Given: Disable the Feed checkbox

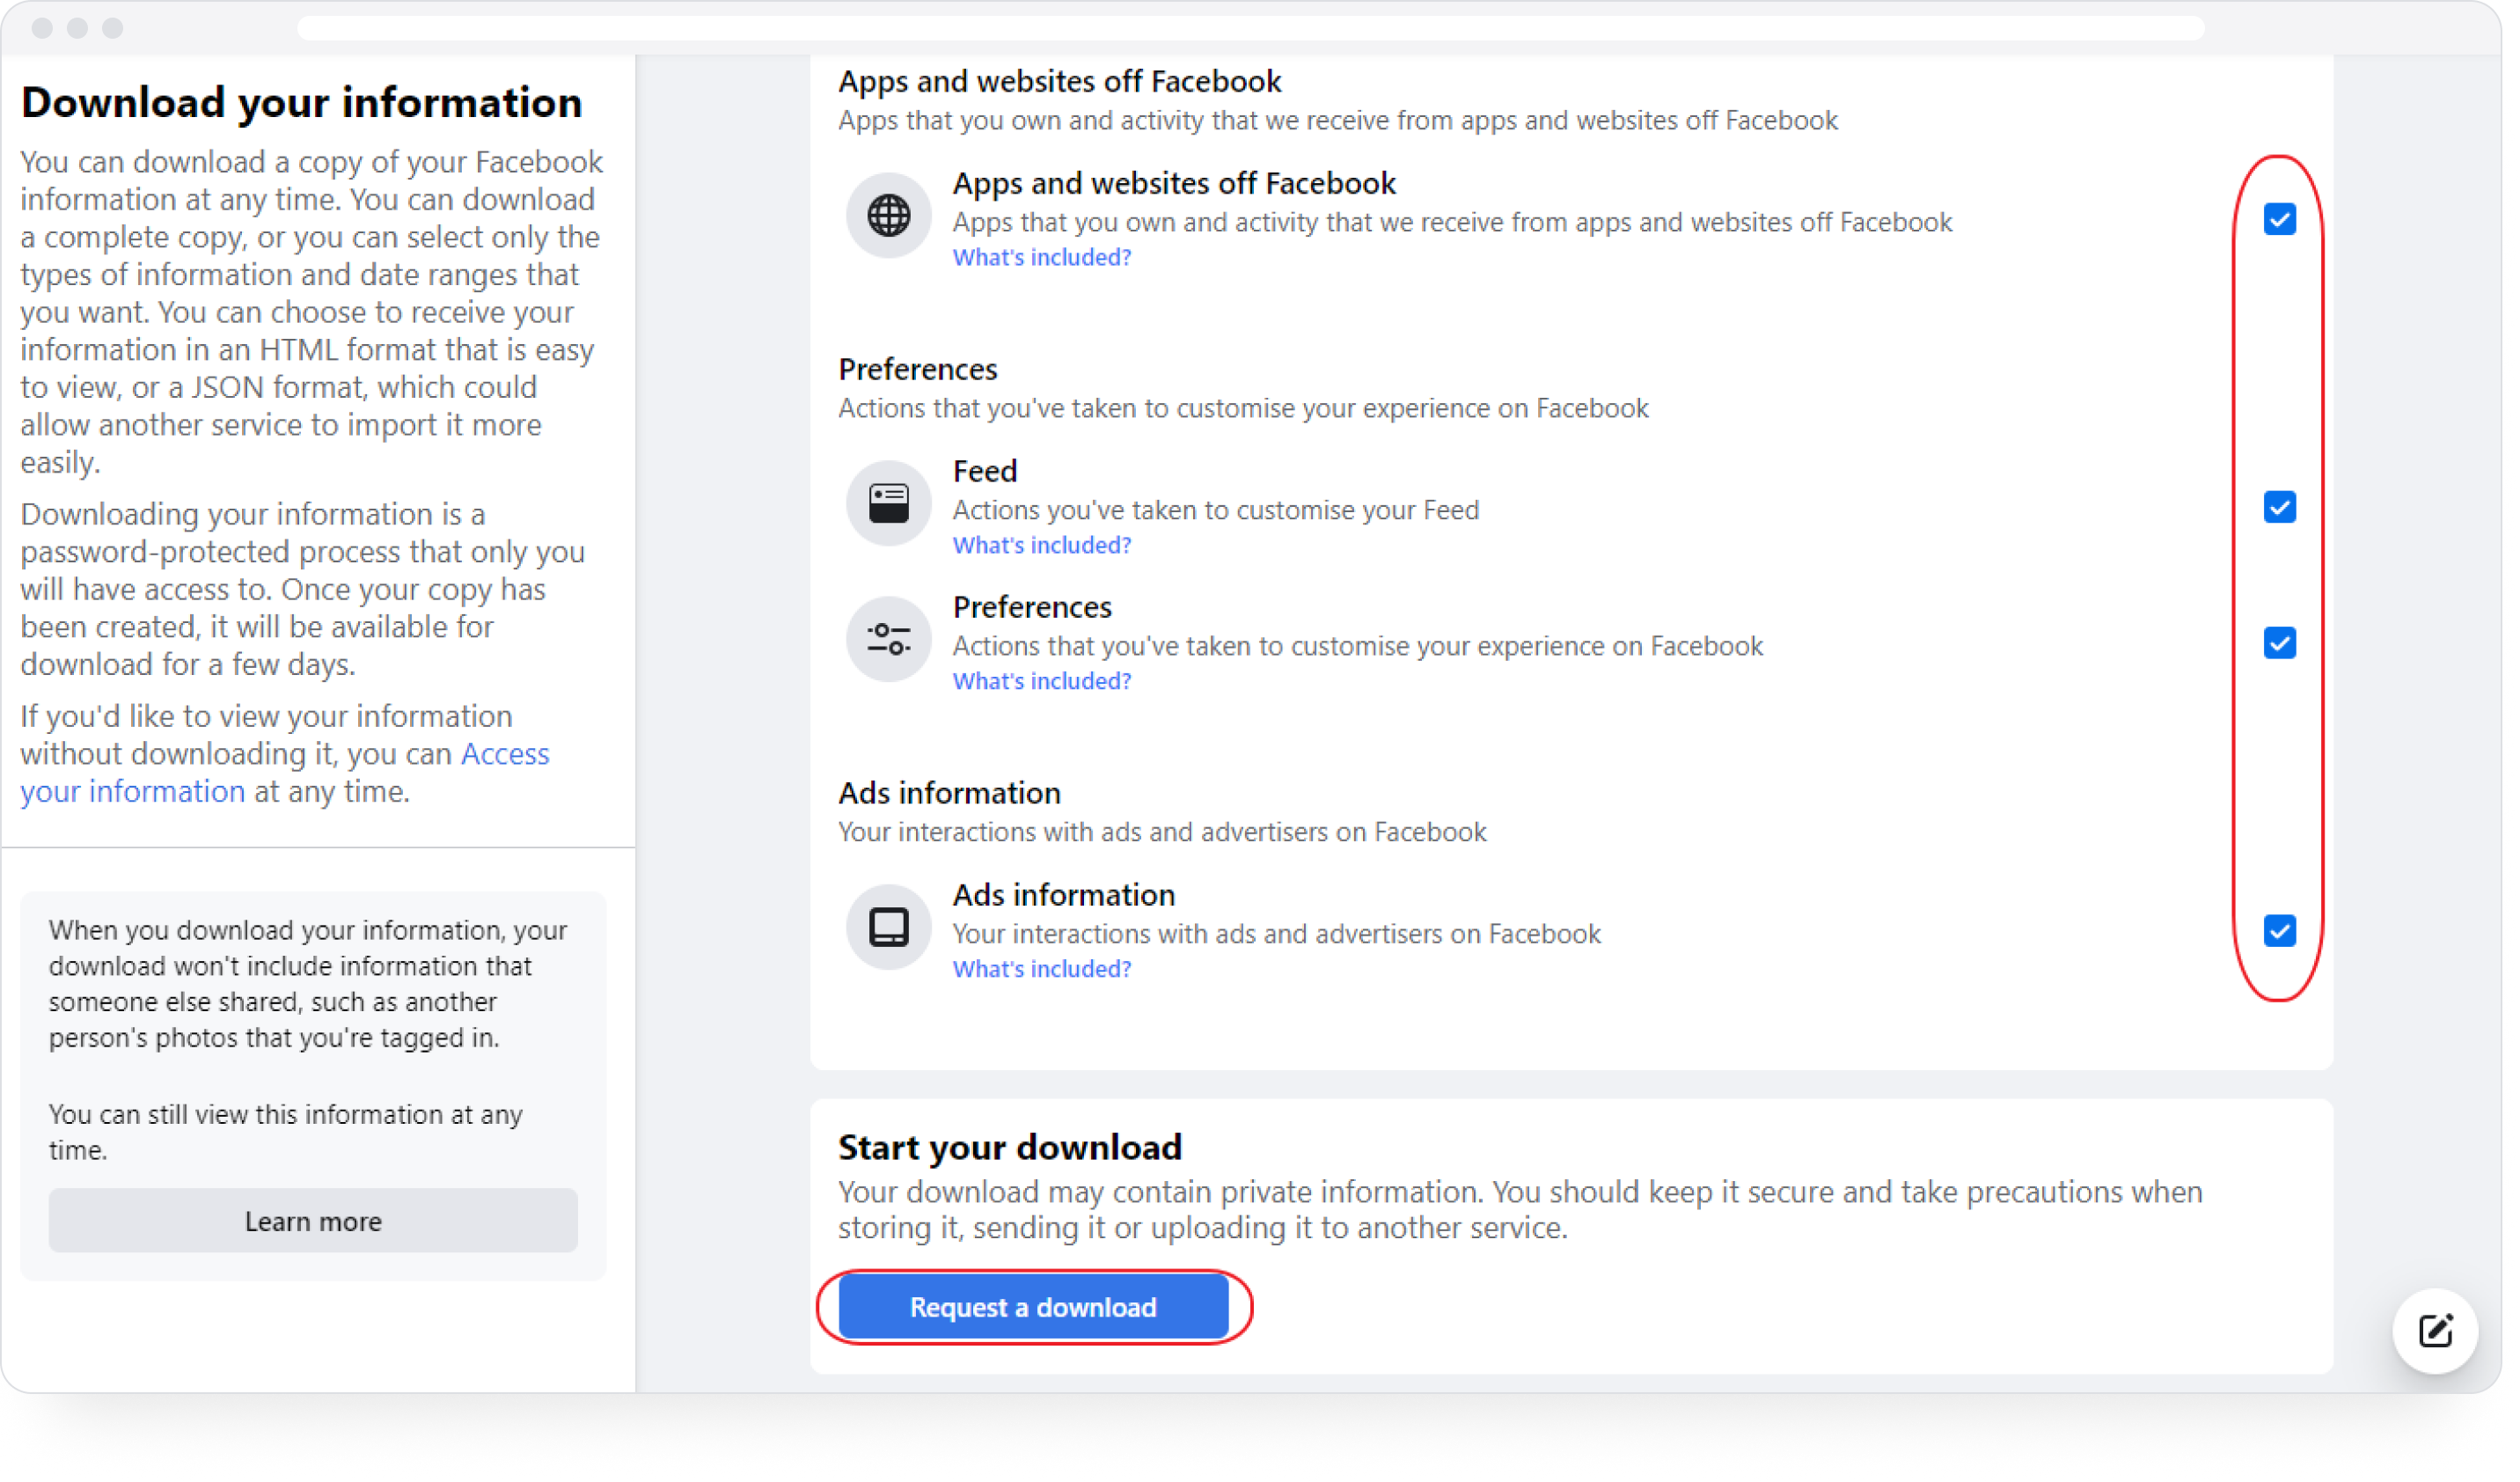Looking at the screenshot, I should (x=2280, y=507).
